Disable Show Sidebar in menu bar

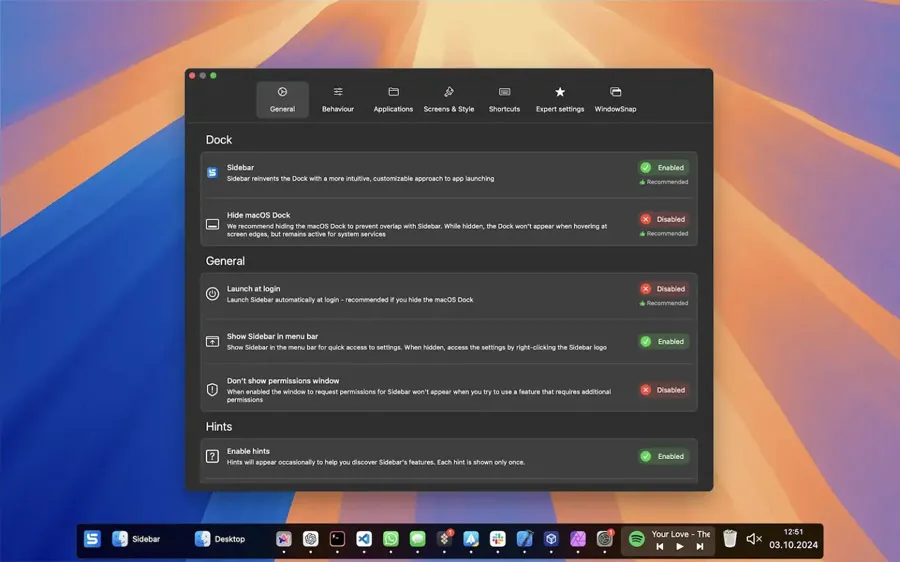click(x=664, y=341)
